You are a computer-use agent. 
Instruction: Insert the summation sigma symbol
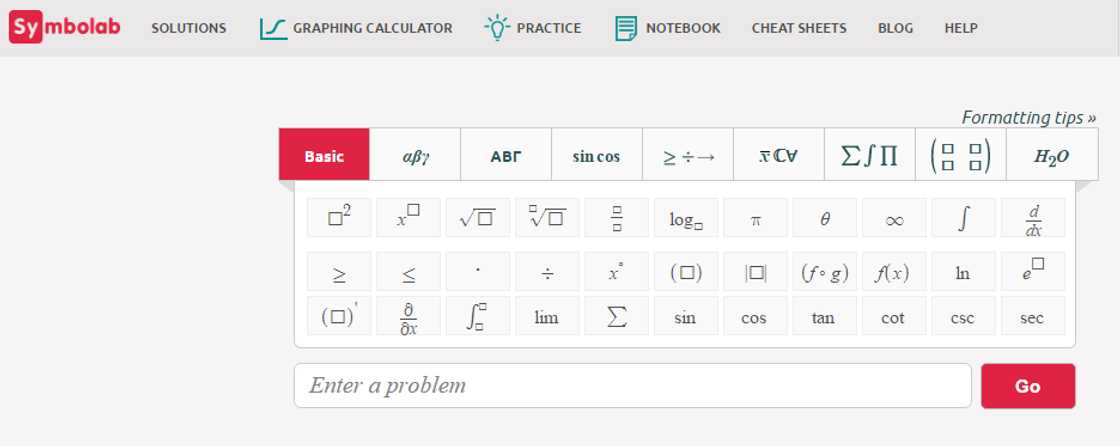coord(616,317)
